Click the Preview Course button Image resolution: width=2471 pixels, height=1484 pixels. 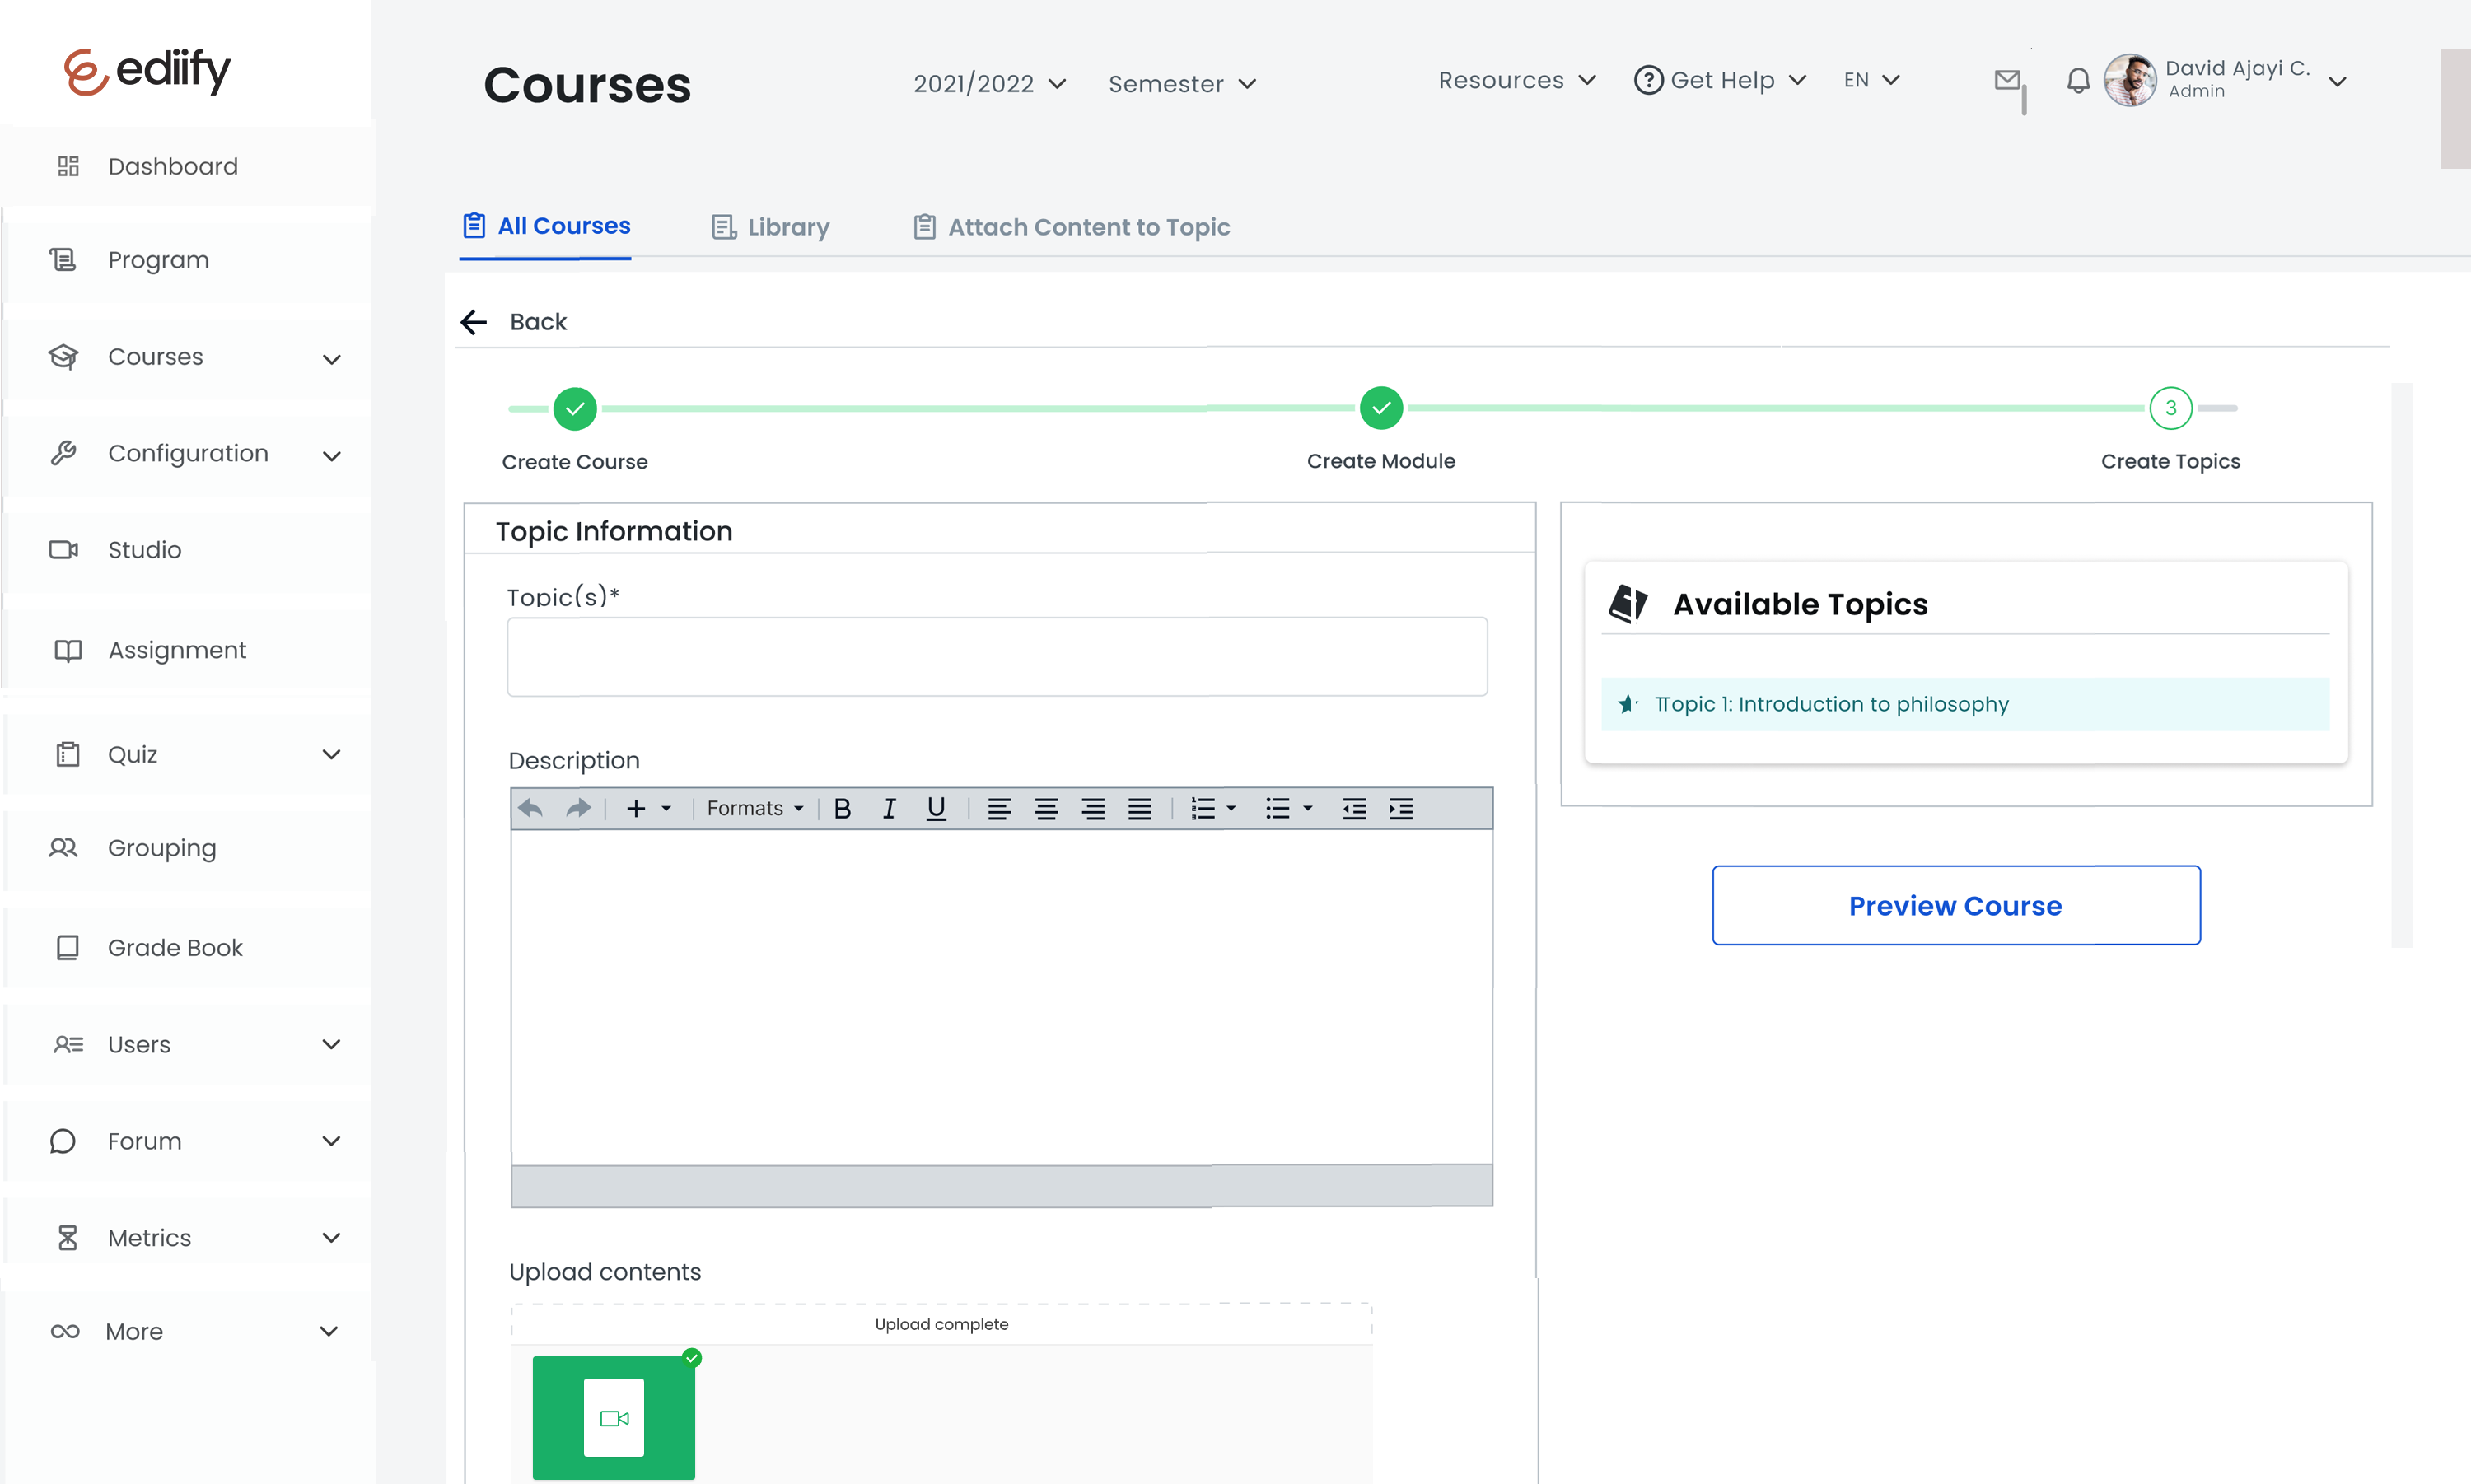1954,906
